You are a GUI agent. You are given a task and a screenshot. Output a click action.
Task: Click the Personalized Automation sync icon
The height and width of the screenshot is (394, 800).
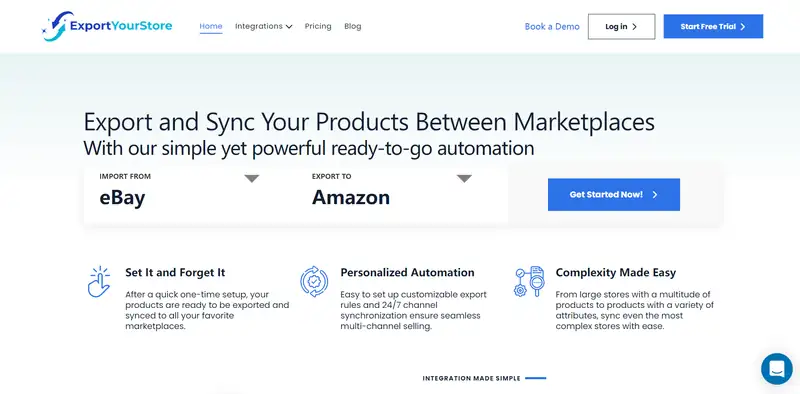[314, 281]
